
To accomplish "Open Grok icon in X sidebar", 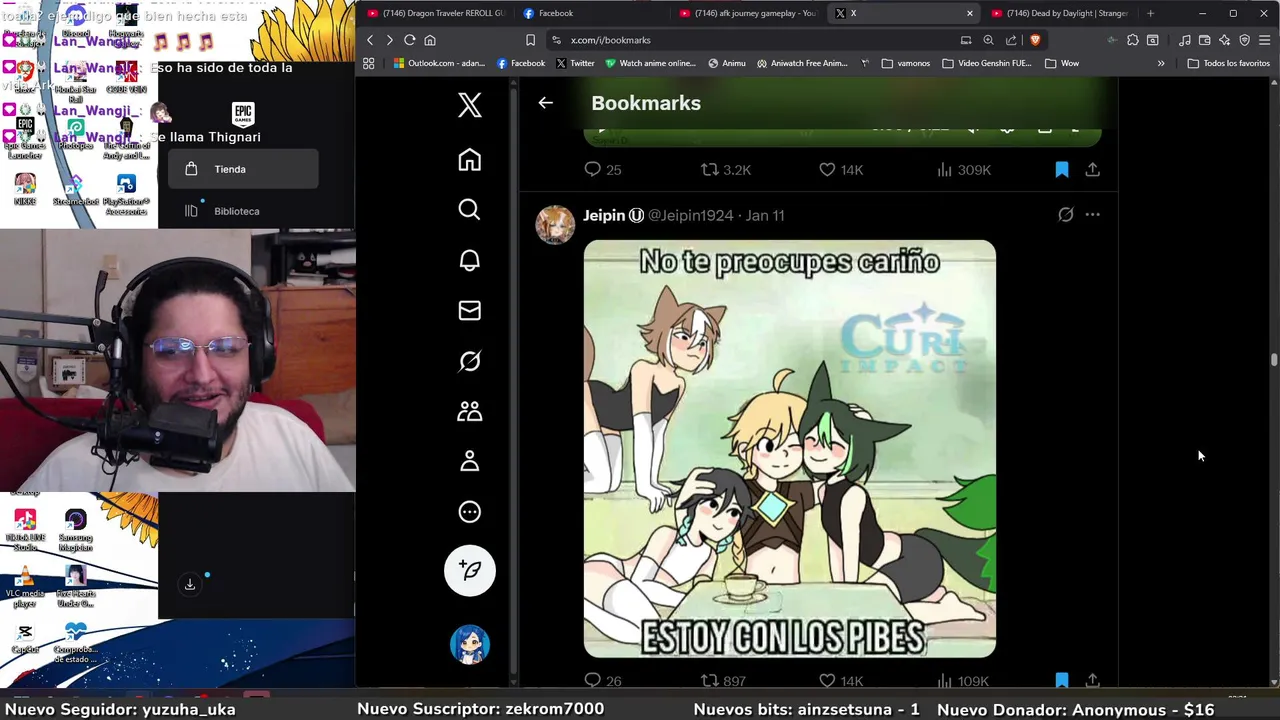I will 469,361.
